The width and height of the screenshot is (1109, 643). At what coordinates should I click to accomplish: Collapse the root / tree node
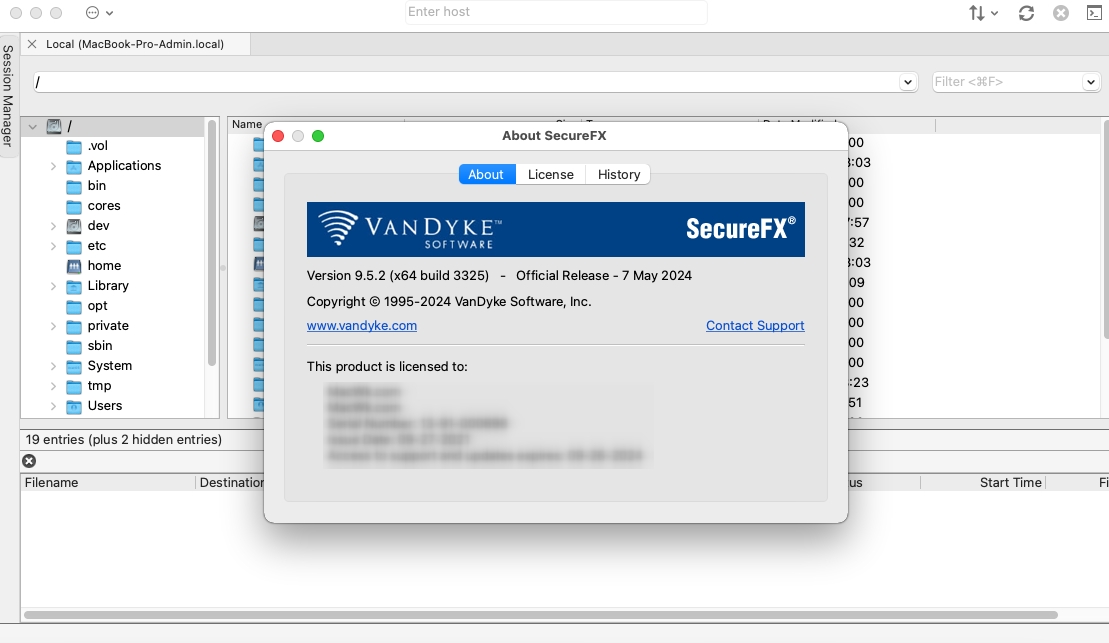(x=33, y=127)
